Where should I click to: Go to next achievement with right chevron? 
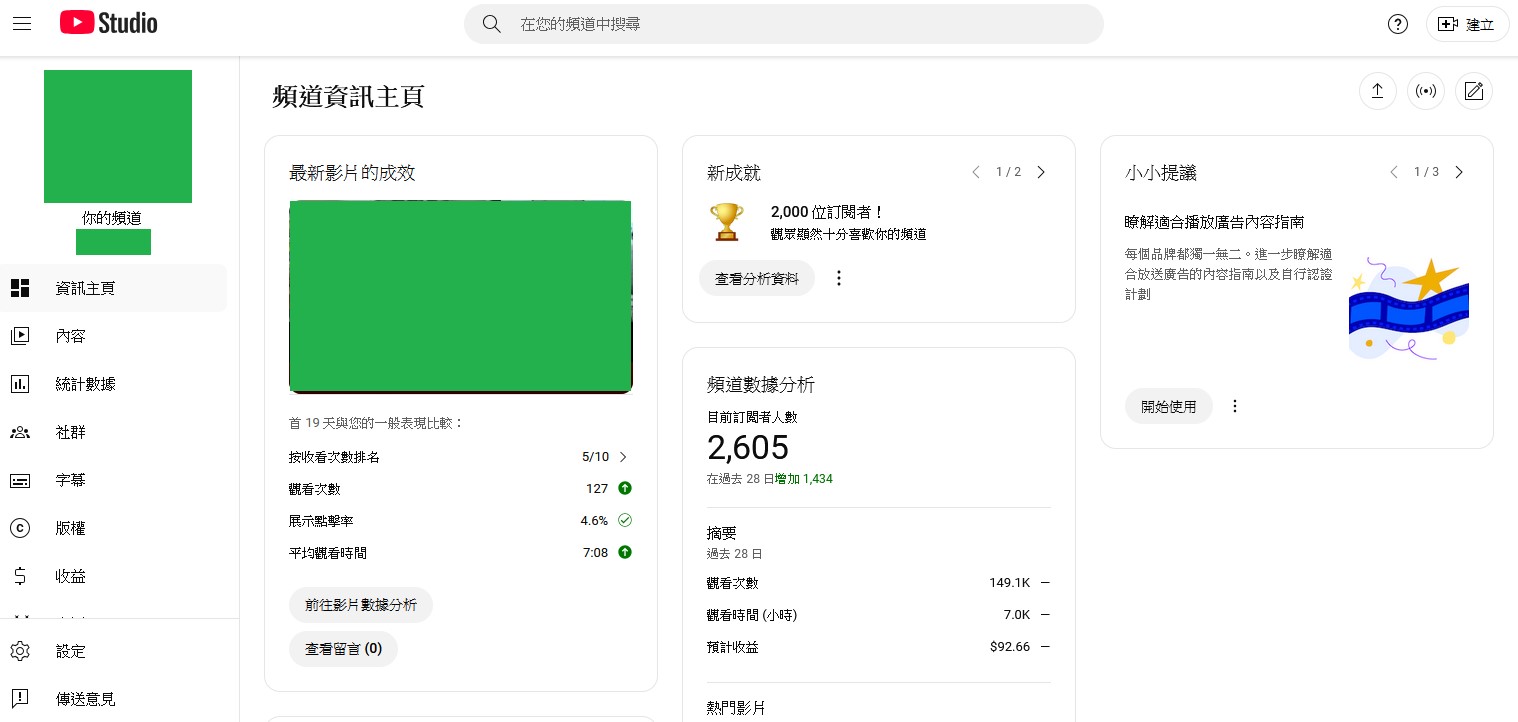point(1041,172)
